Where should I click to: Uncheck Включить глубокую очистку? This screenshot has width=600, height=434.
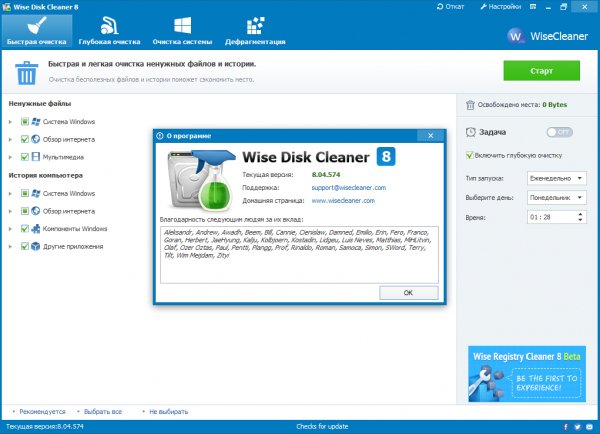tap(469, 155)
